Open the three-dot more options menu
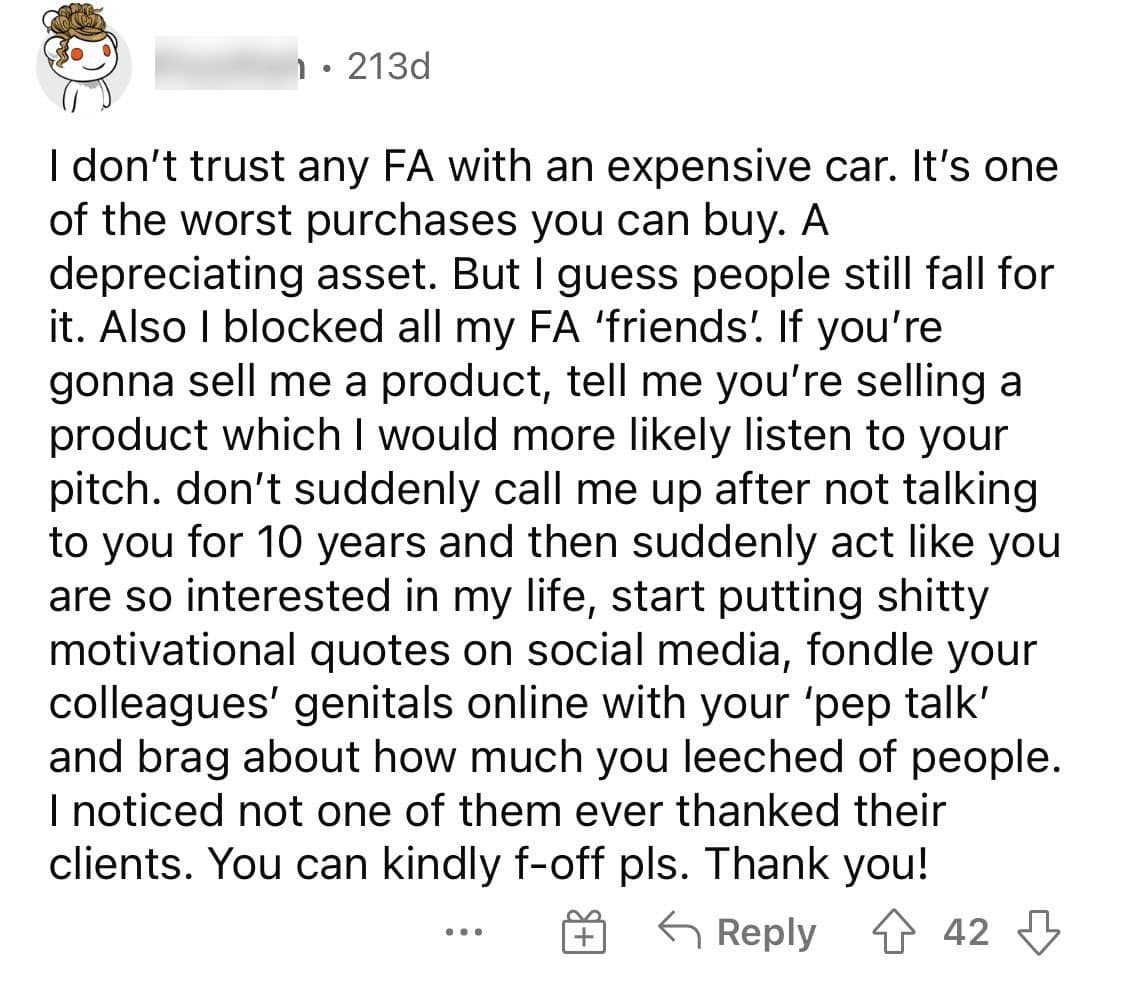The height and width of the screenshot is (985, 1125). (x=463, y=933)
